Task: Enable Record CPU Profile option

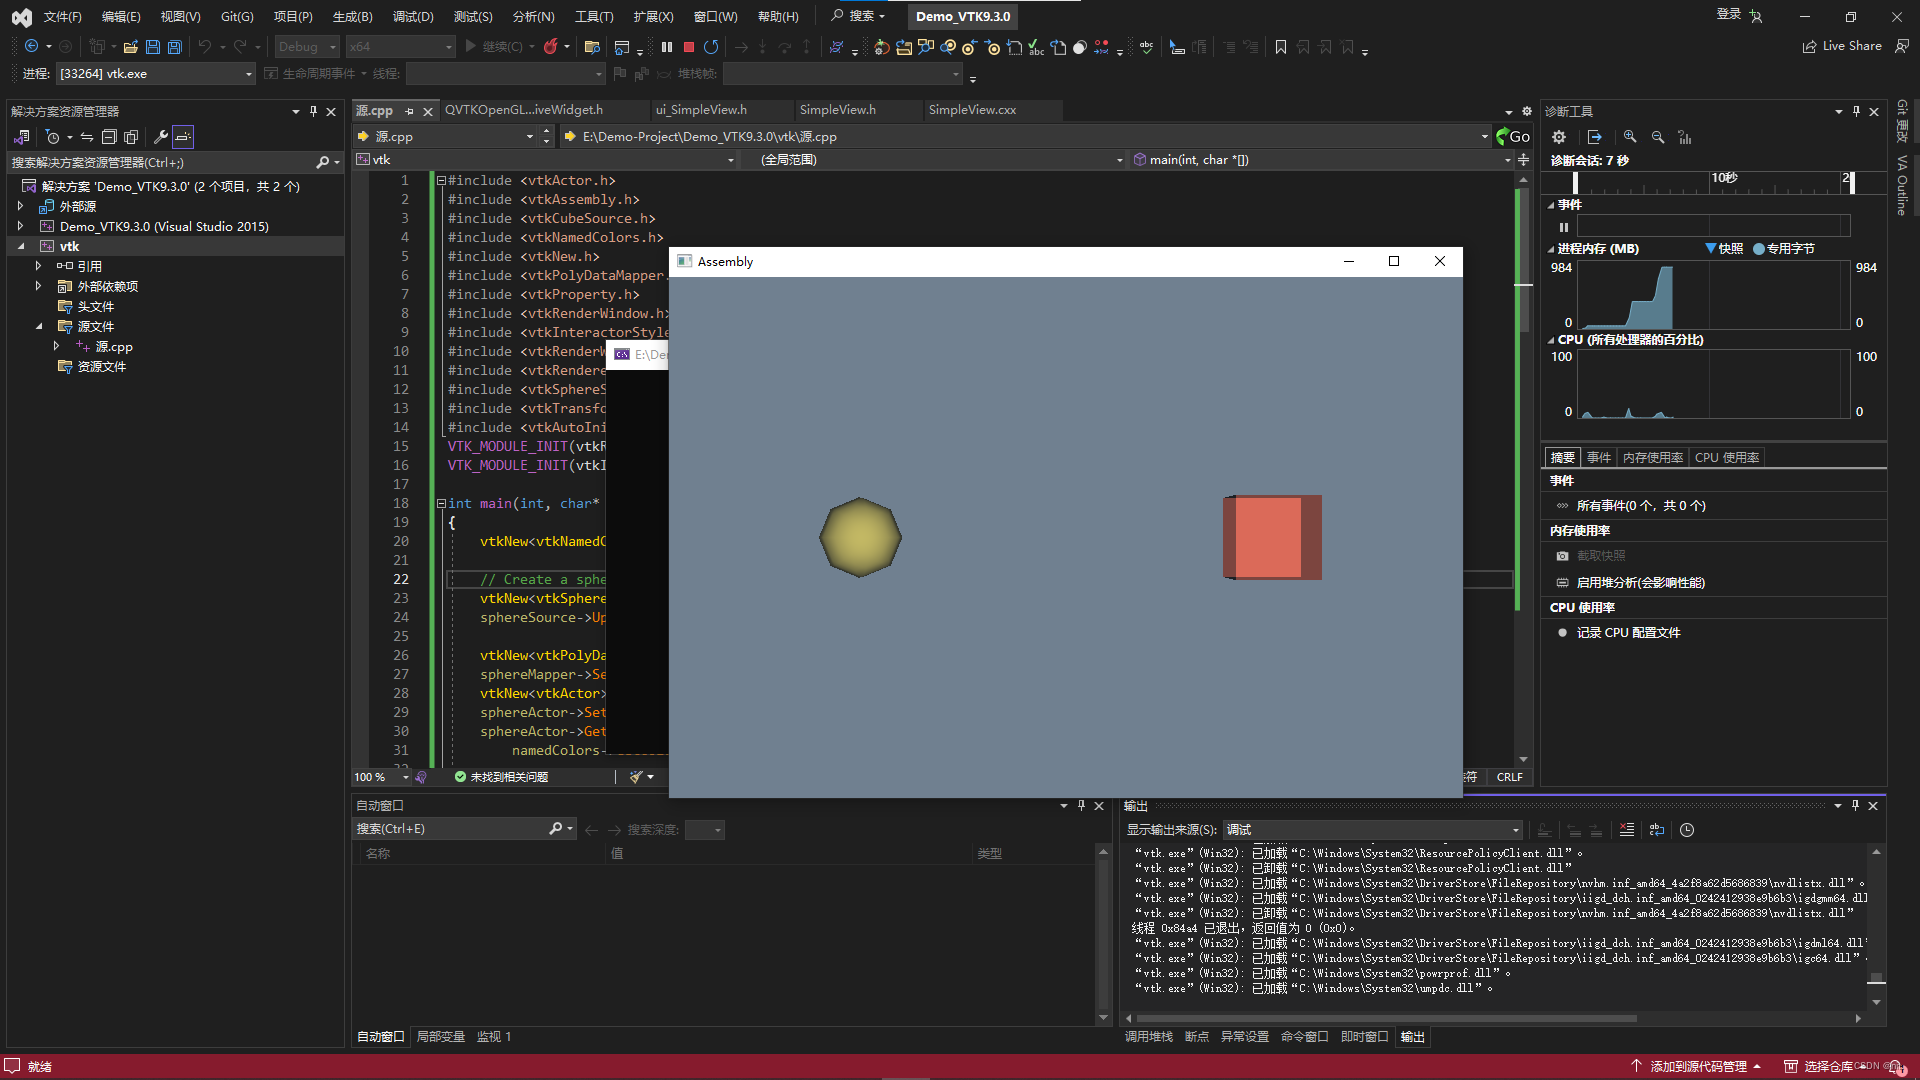Action: tap(1627, 633)
